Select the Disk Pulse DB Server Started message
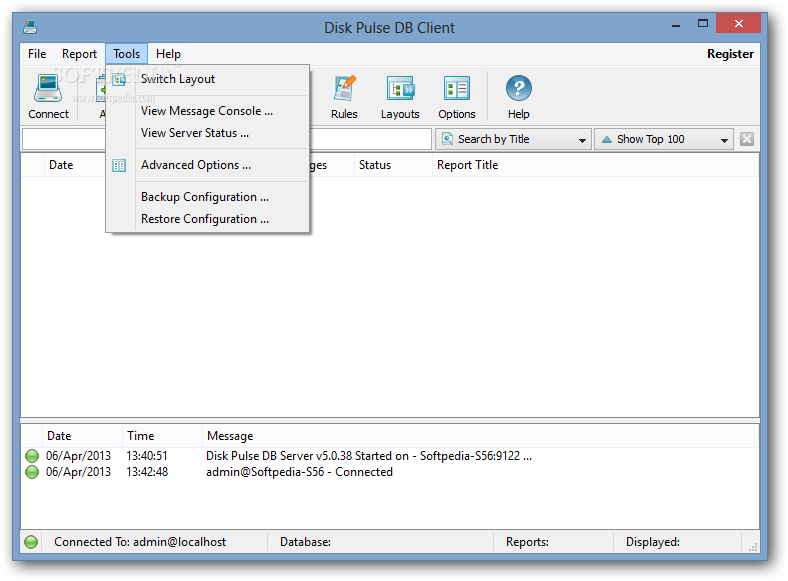 [369, 456]
